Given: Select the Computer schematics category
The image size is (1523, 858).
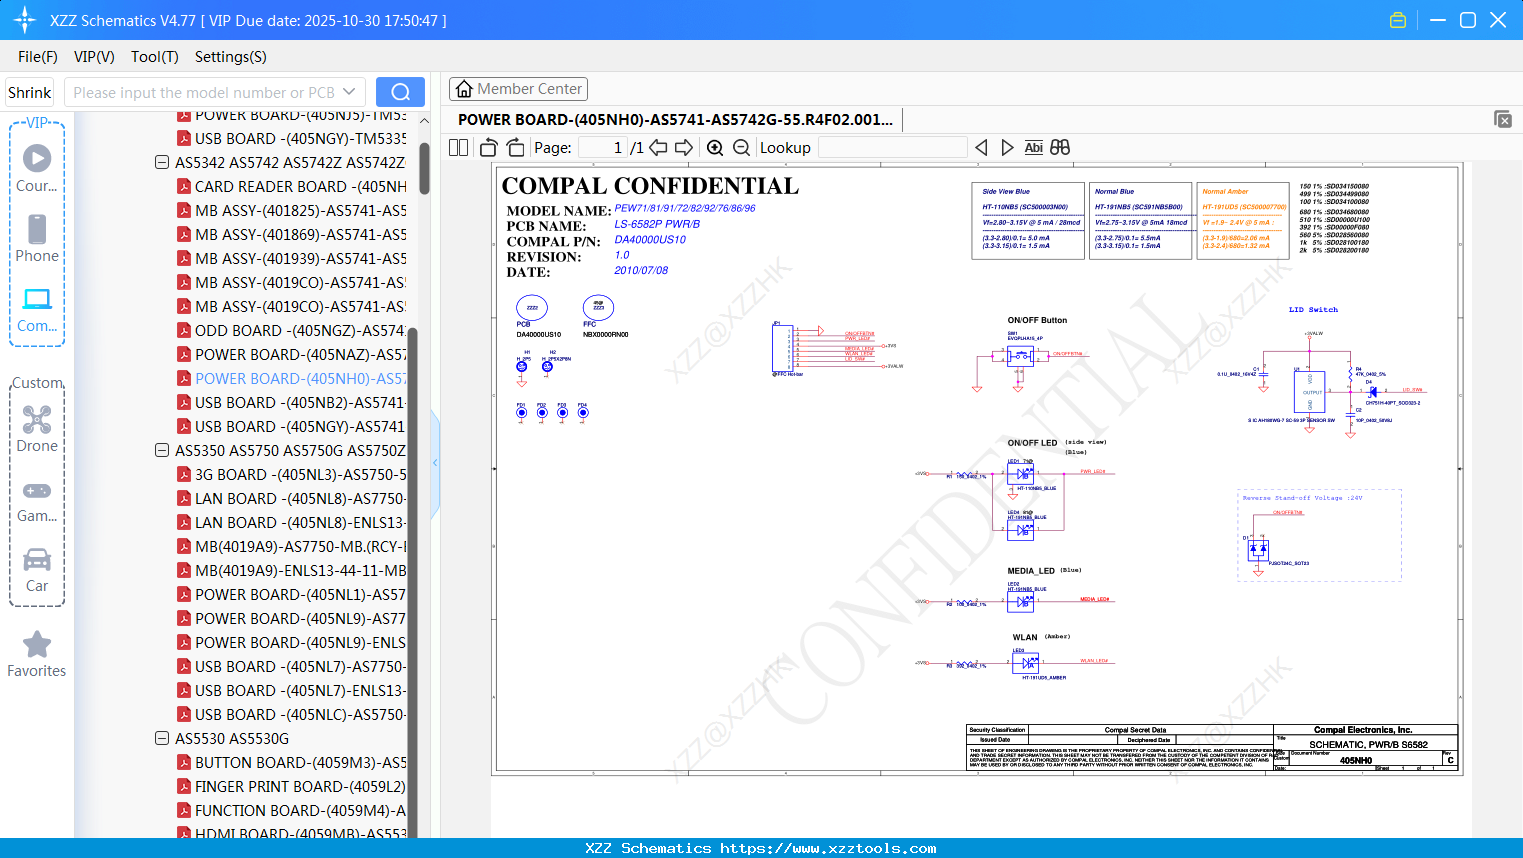Looking at the screenshot, I should (x=37, y=309).
